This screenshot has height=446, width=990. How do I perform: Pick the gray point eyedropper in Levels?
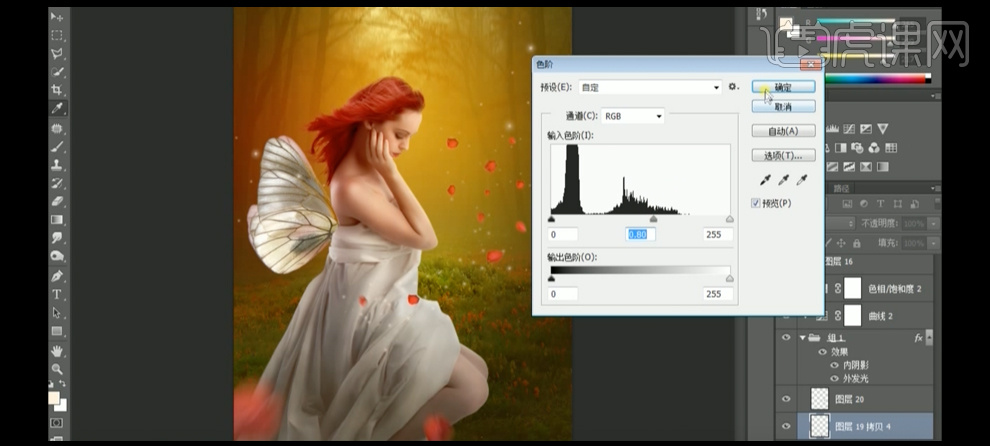(x=784, y=181)
